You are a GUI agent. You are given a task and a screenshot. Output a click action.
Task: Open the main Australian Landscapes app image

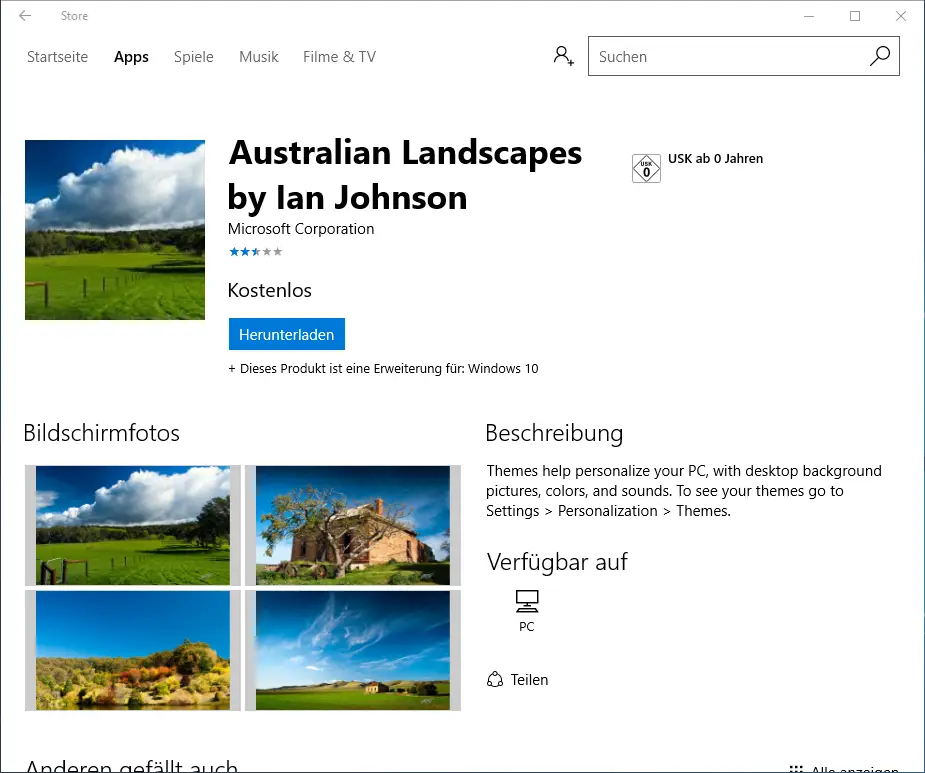click(115, 230)
